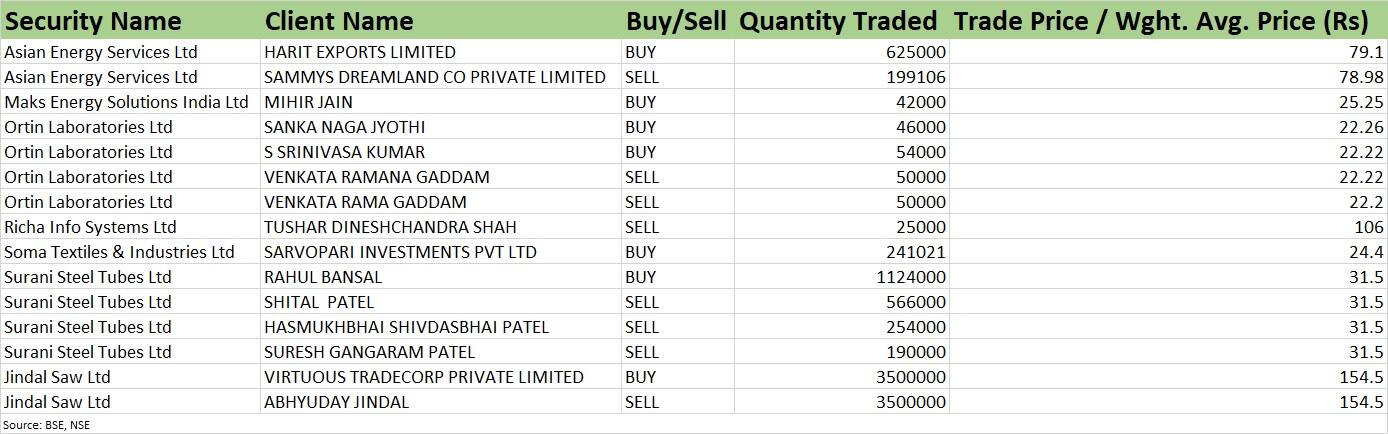Select the SANKA NAGA JYOTHI cell

pos(440,127)
